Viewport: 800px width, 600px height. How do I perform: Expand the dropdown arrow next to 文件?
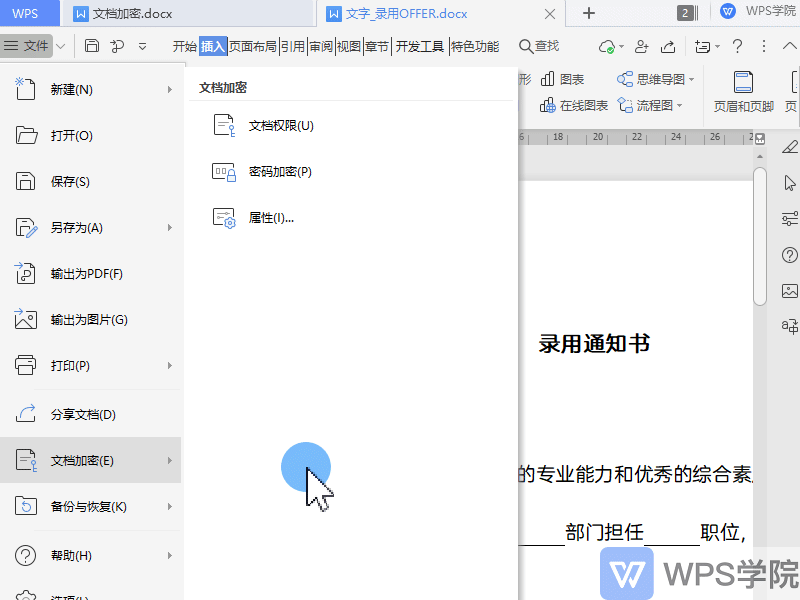62,46
